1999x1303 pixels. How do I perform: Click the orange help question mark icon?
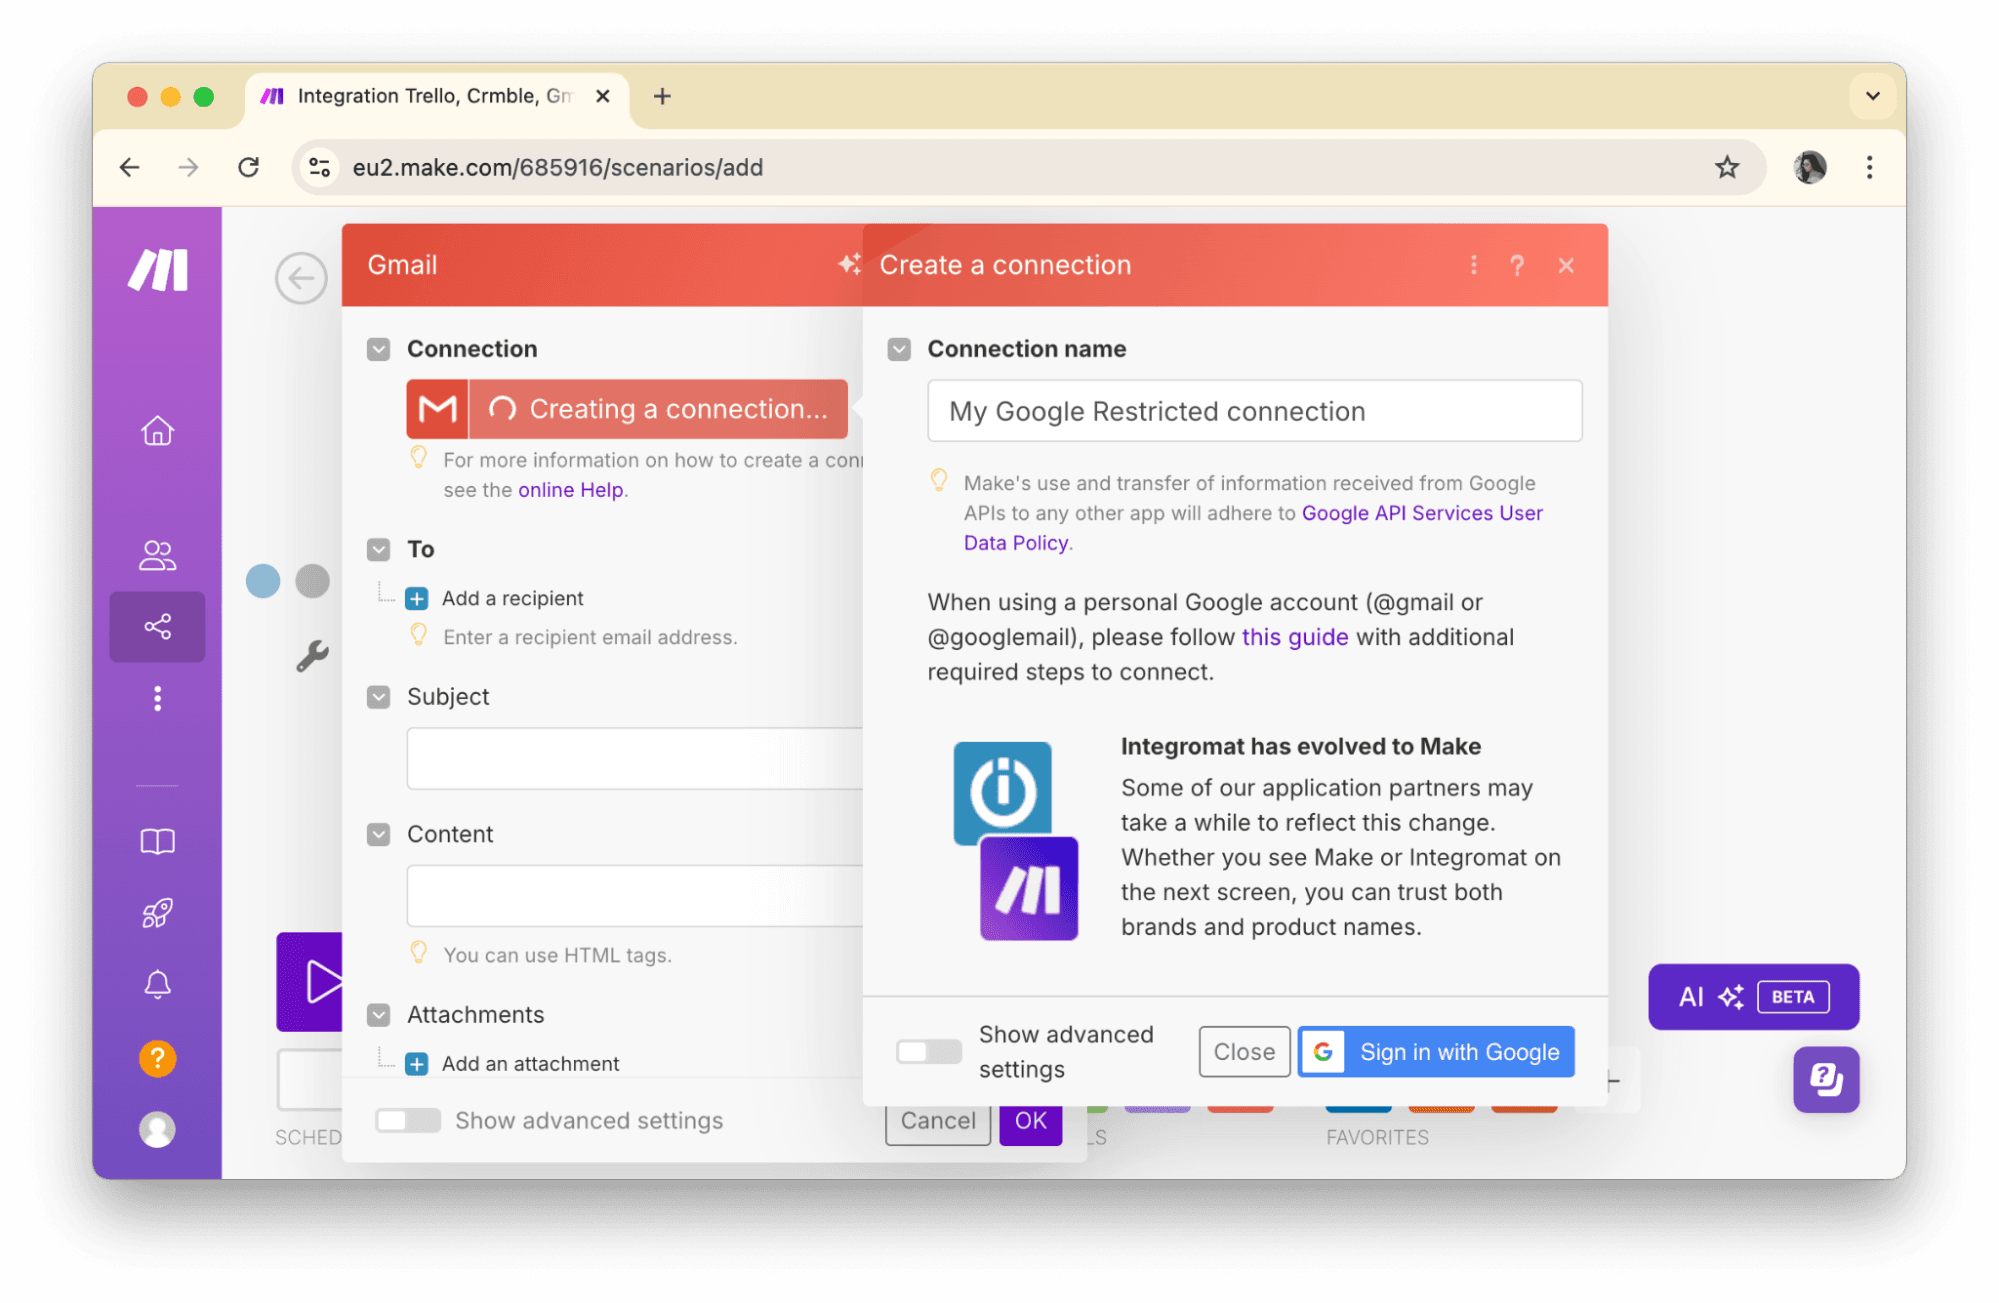pos(157,1058)
